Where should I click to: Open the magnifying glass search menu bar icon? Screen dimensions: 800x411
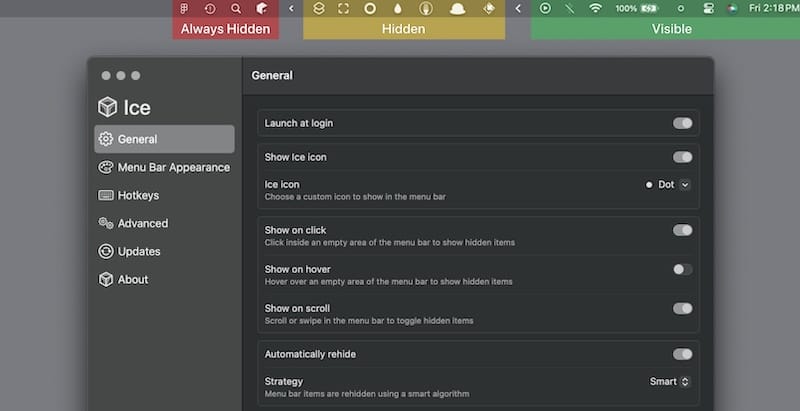point(236,8)
